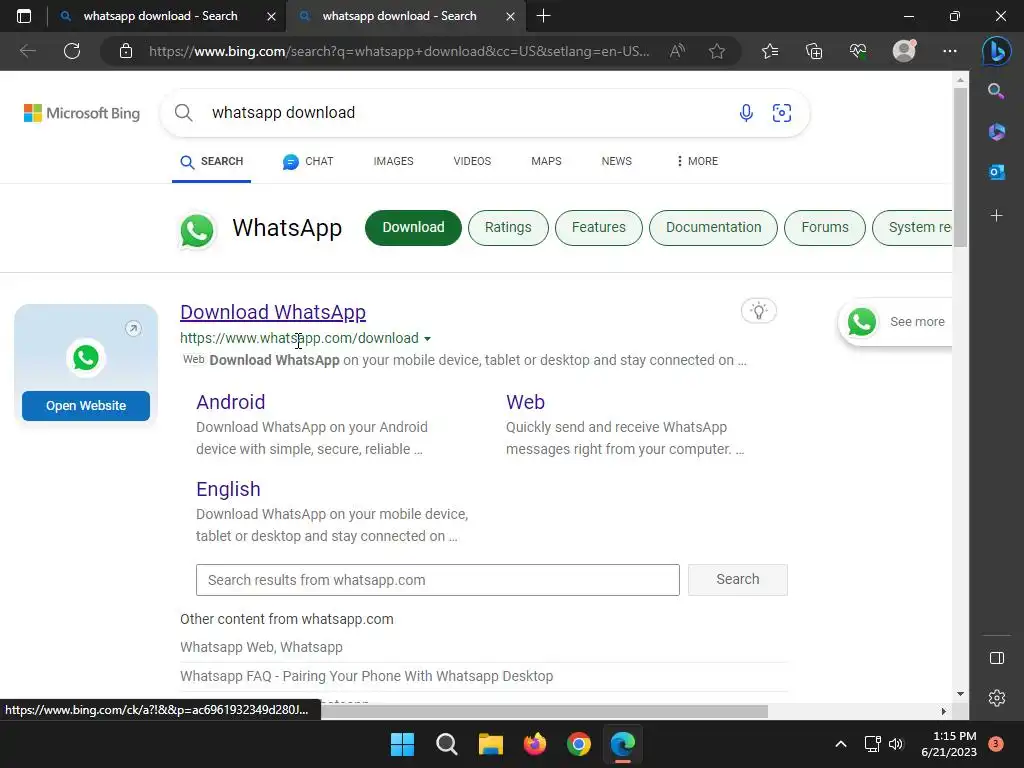Viewport: 1024px width, 768px height.
Task: Focus the Search results from whatsapp.com field
Action: point(438,580)
